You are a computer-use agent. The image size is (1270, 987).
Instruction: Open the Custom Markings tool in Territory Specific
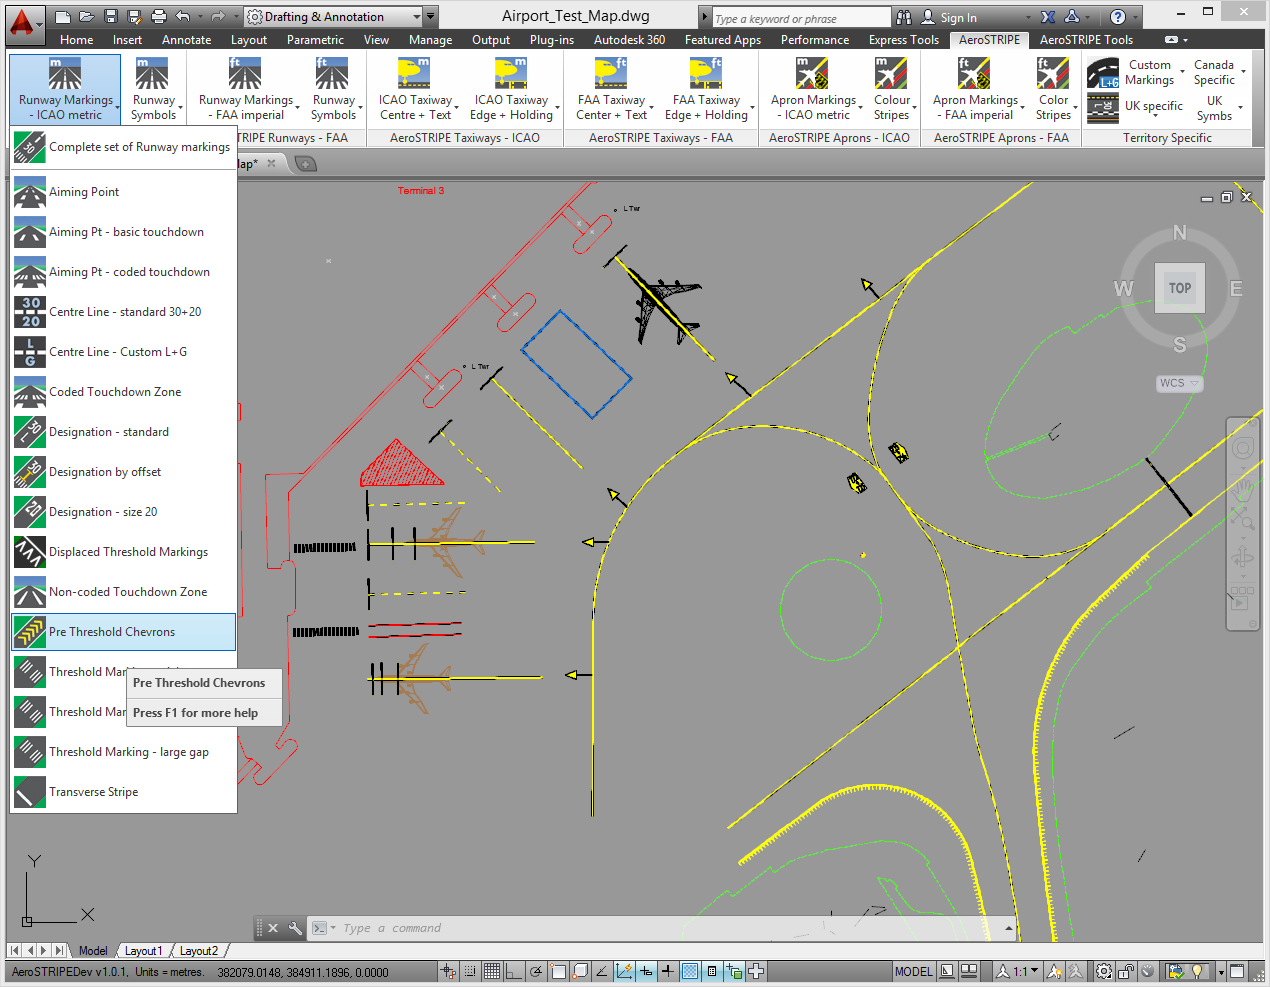coord(1148,70)
